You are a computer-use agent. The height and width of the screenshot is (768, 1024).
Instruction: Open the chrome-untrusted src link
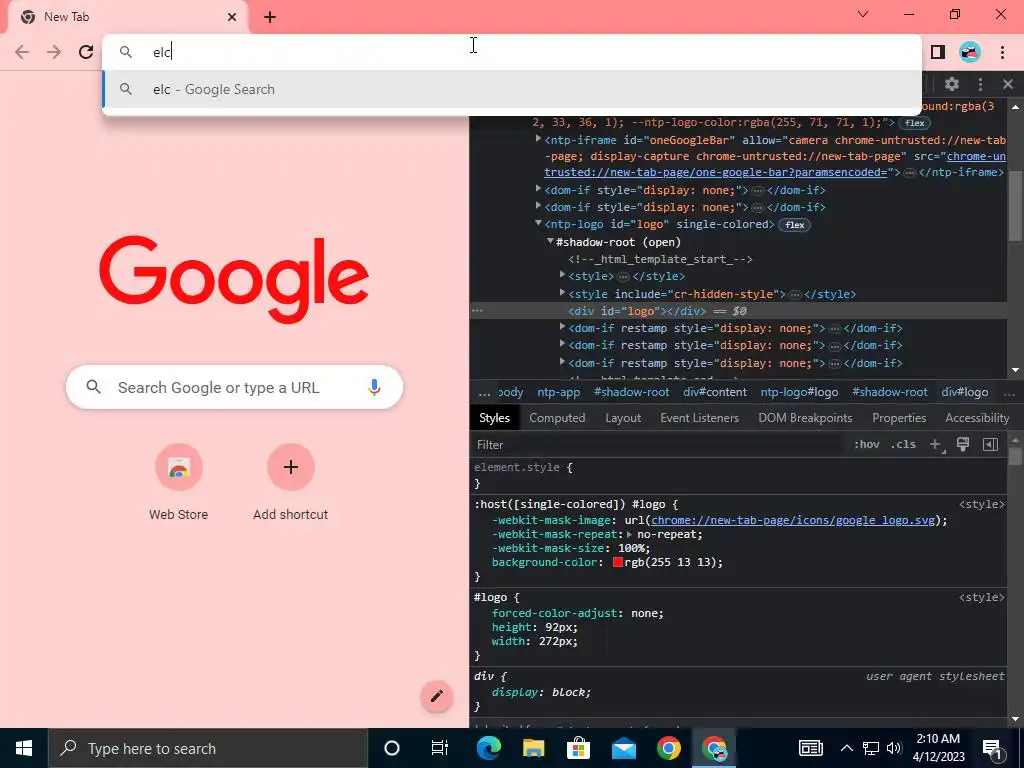click(776, 165)
